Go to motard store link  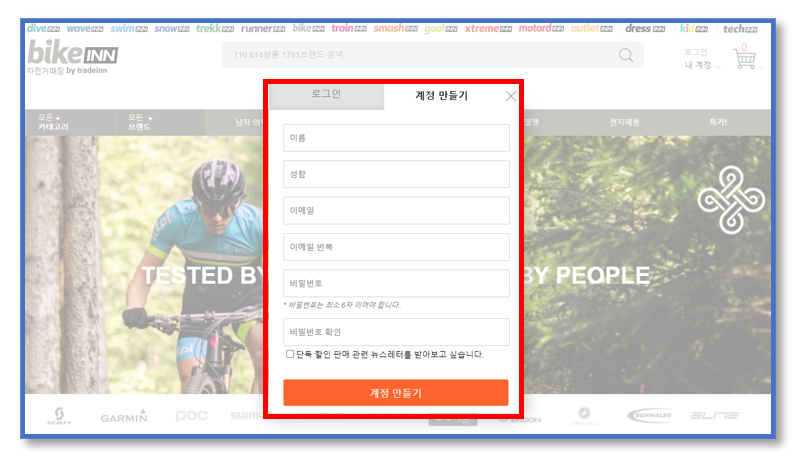(541, 28)
